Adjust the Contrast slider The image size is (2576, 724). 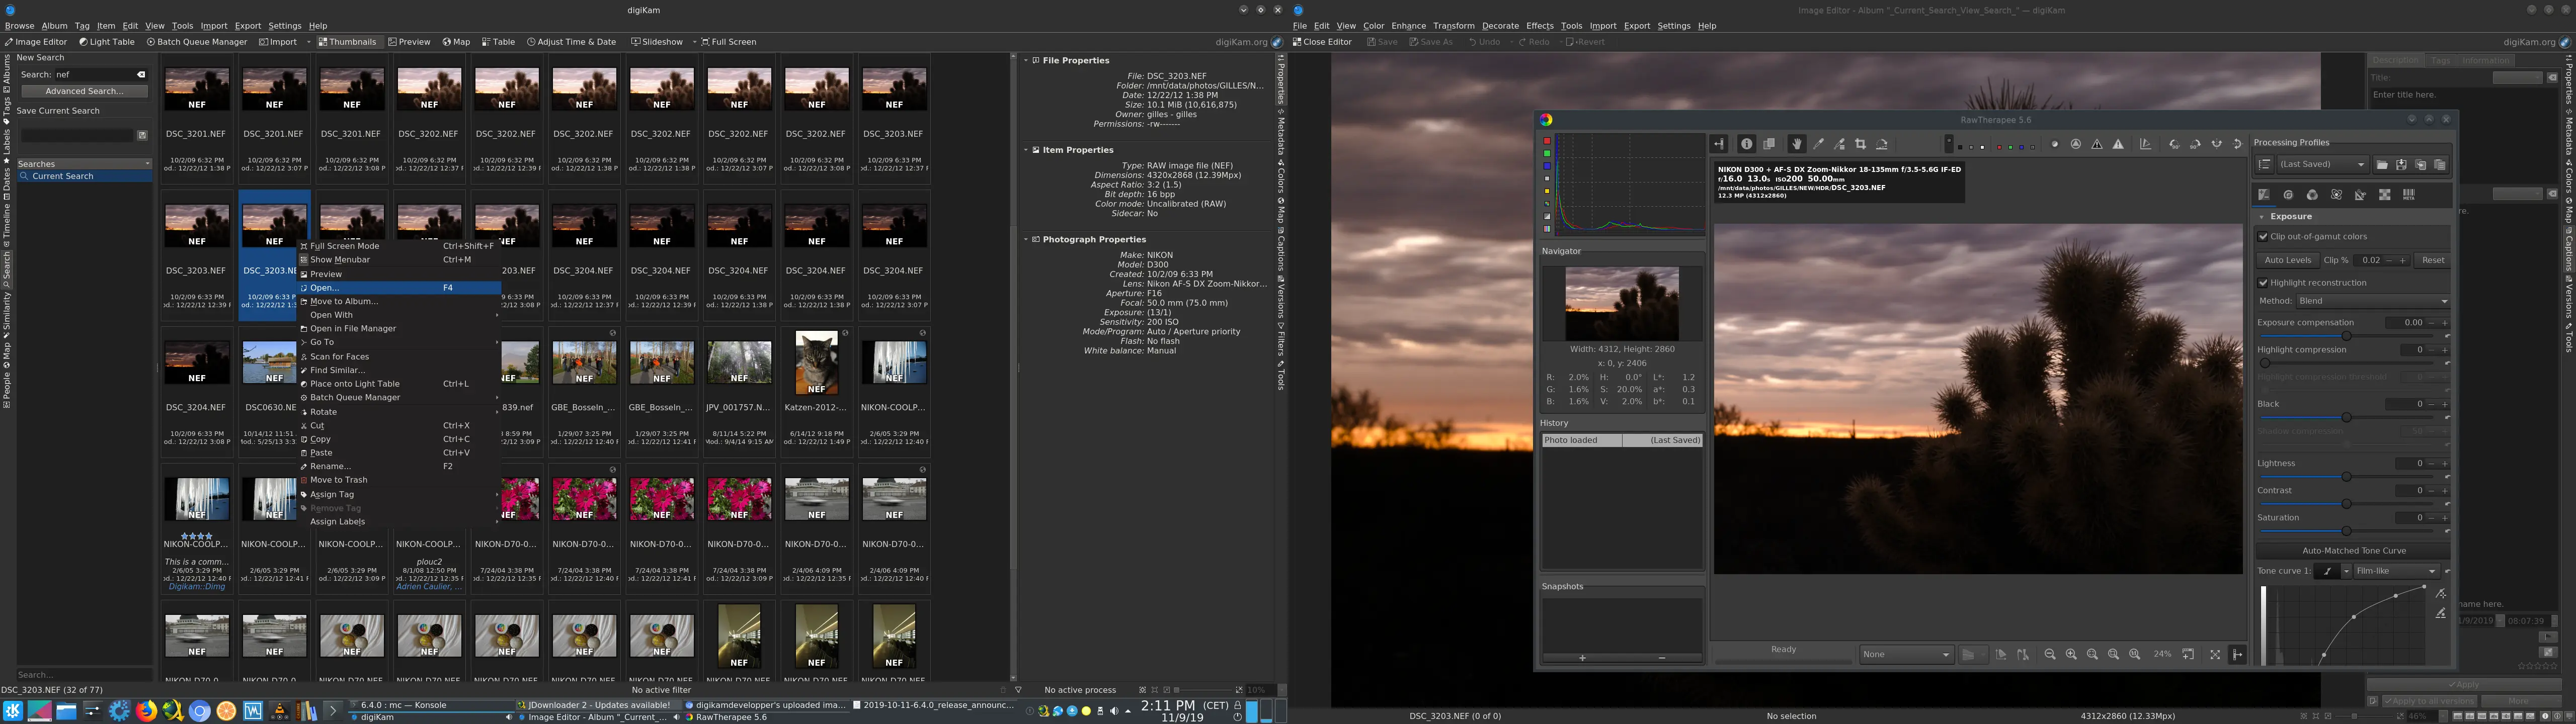pyautogui.click(x=2347, y=504)
